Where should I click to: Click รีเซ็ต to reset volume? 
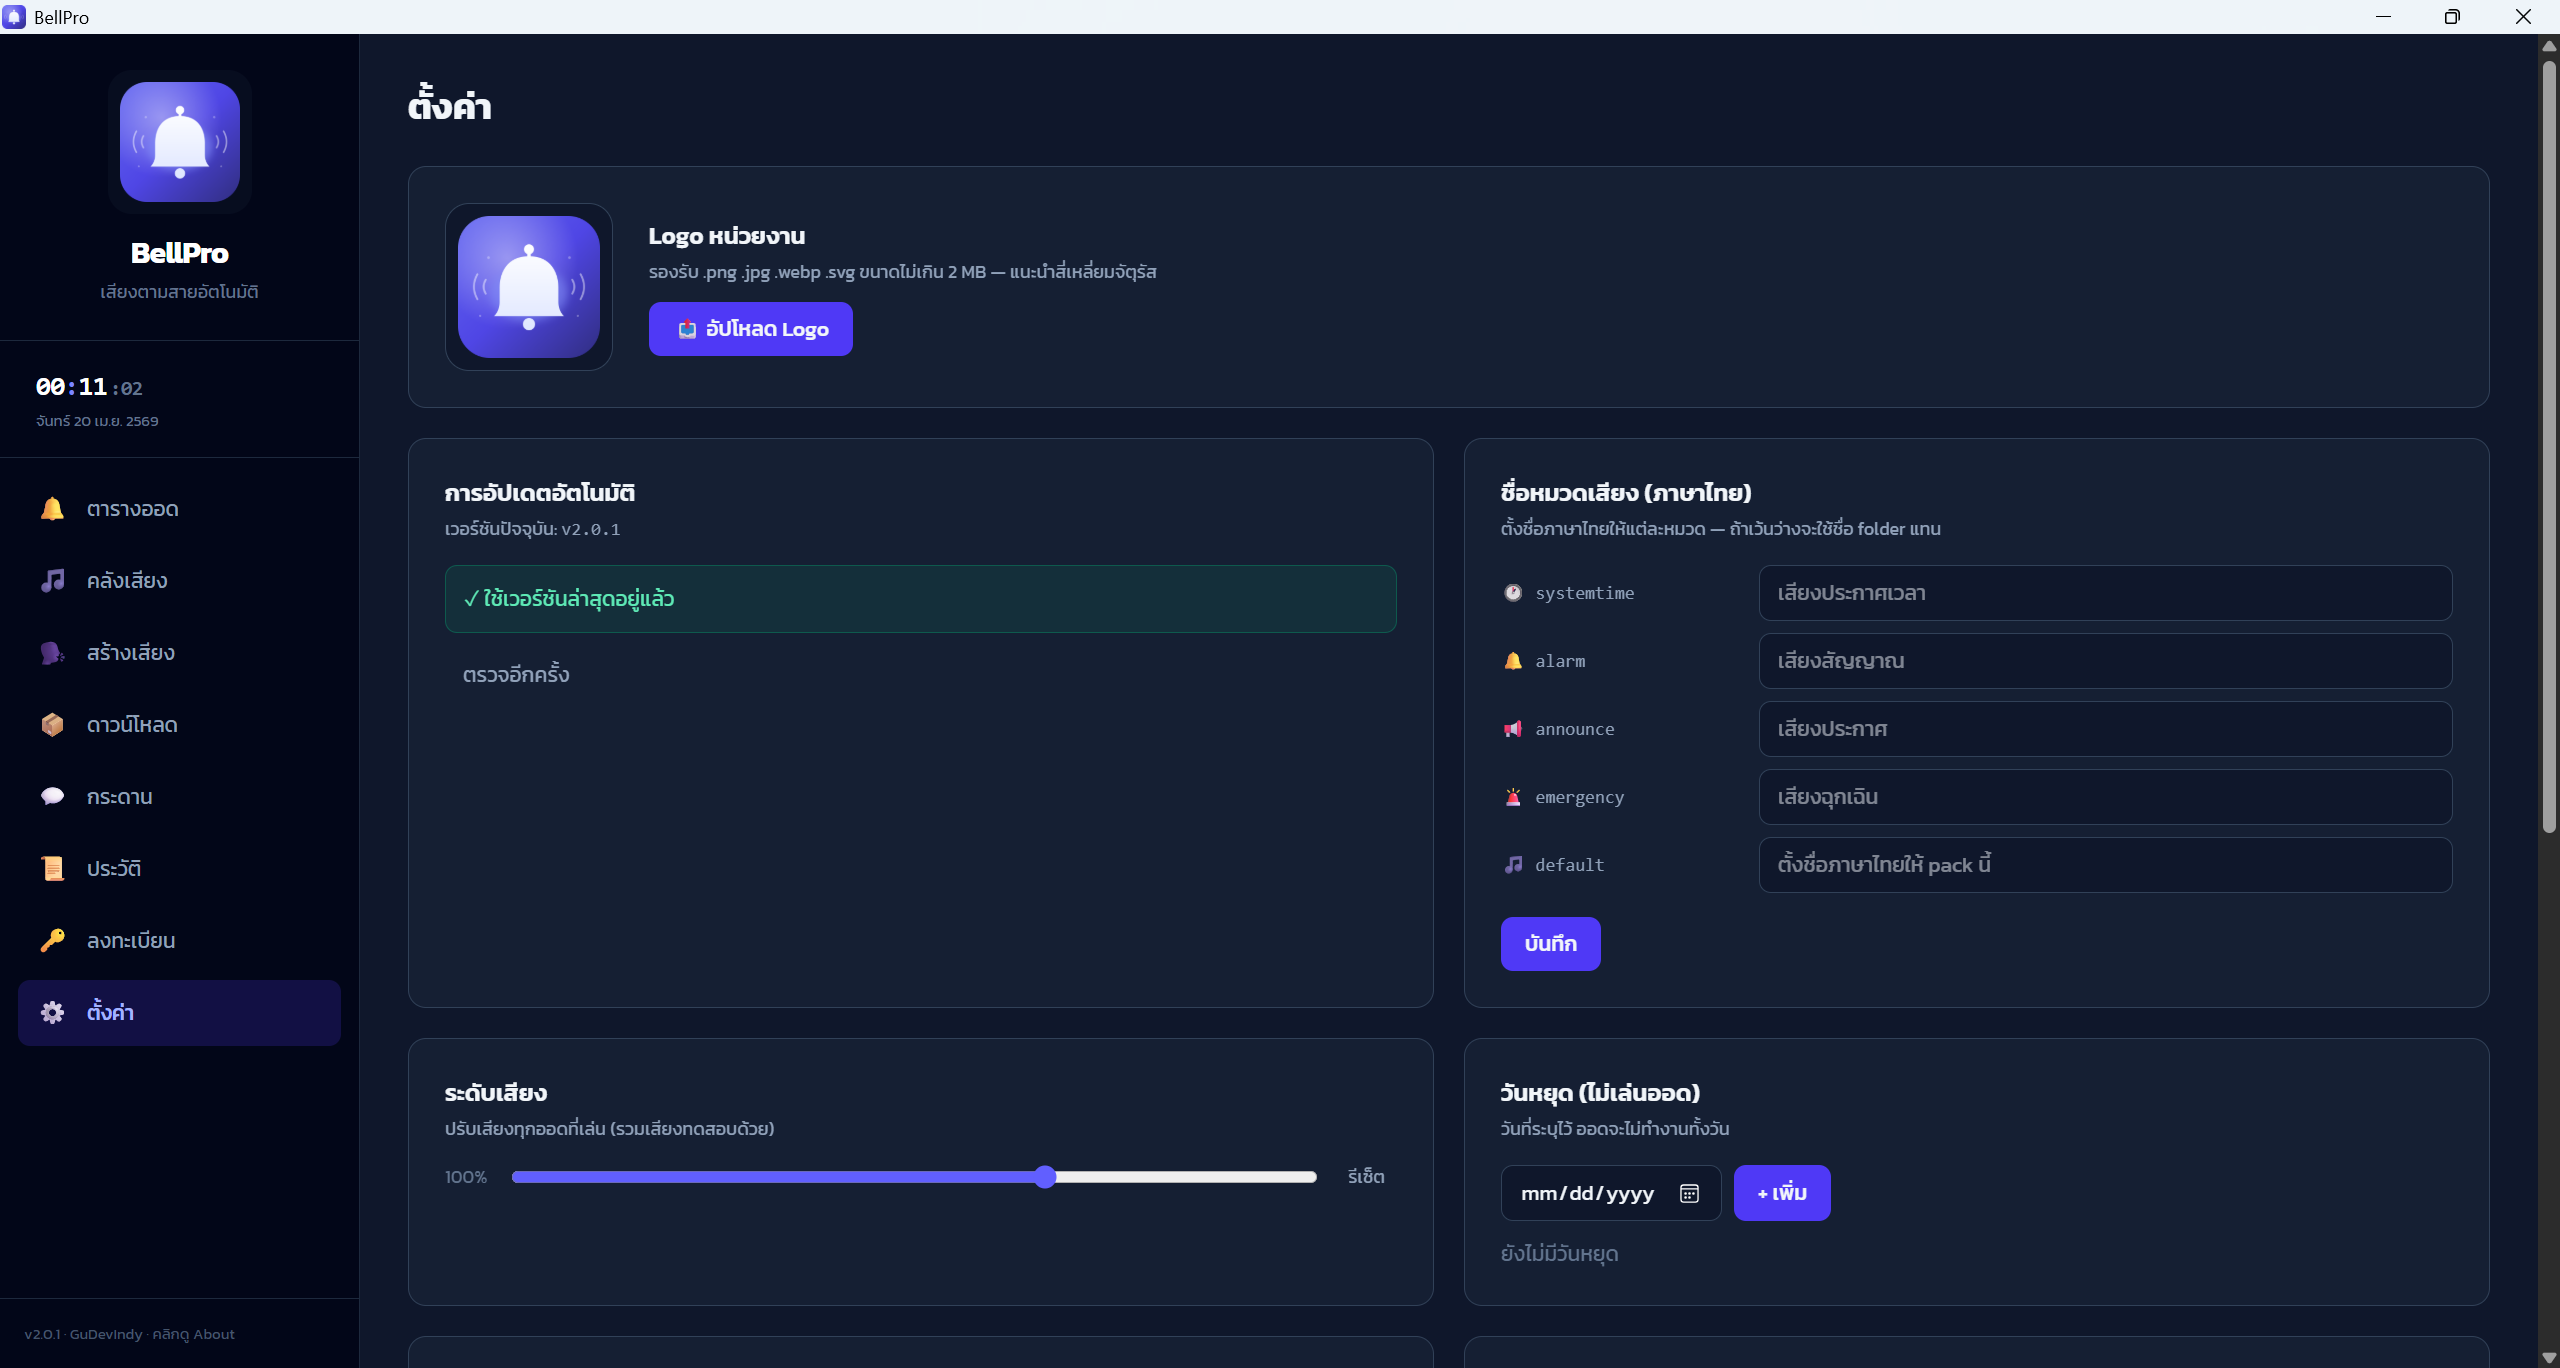tap(1366, 1177)
